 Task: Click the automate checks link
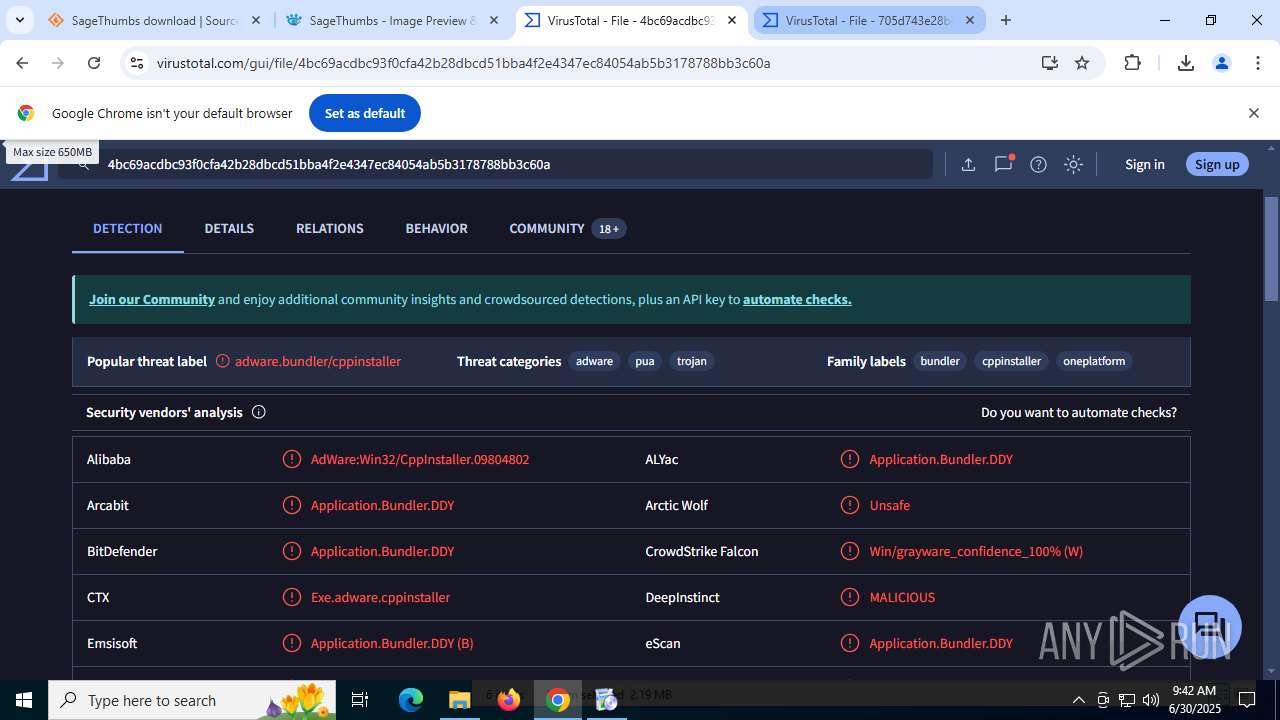pyautogui.click(x=797, y=299)
